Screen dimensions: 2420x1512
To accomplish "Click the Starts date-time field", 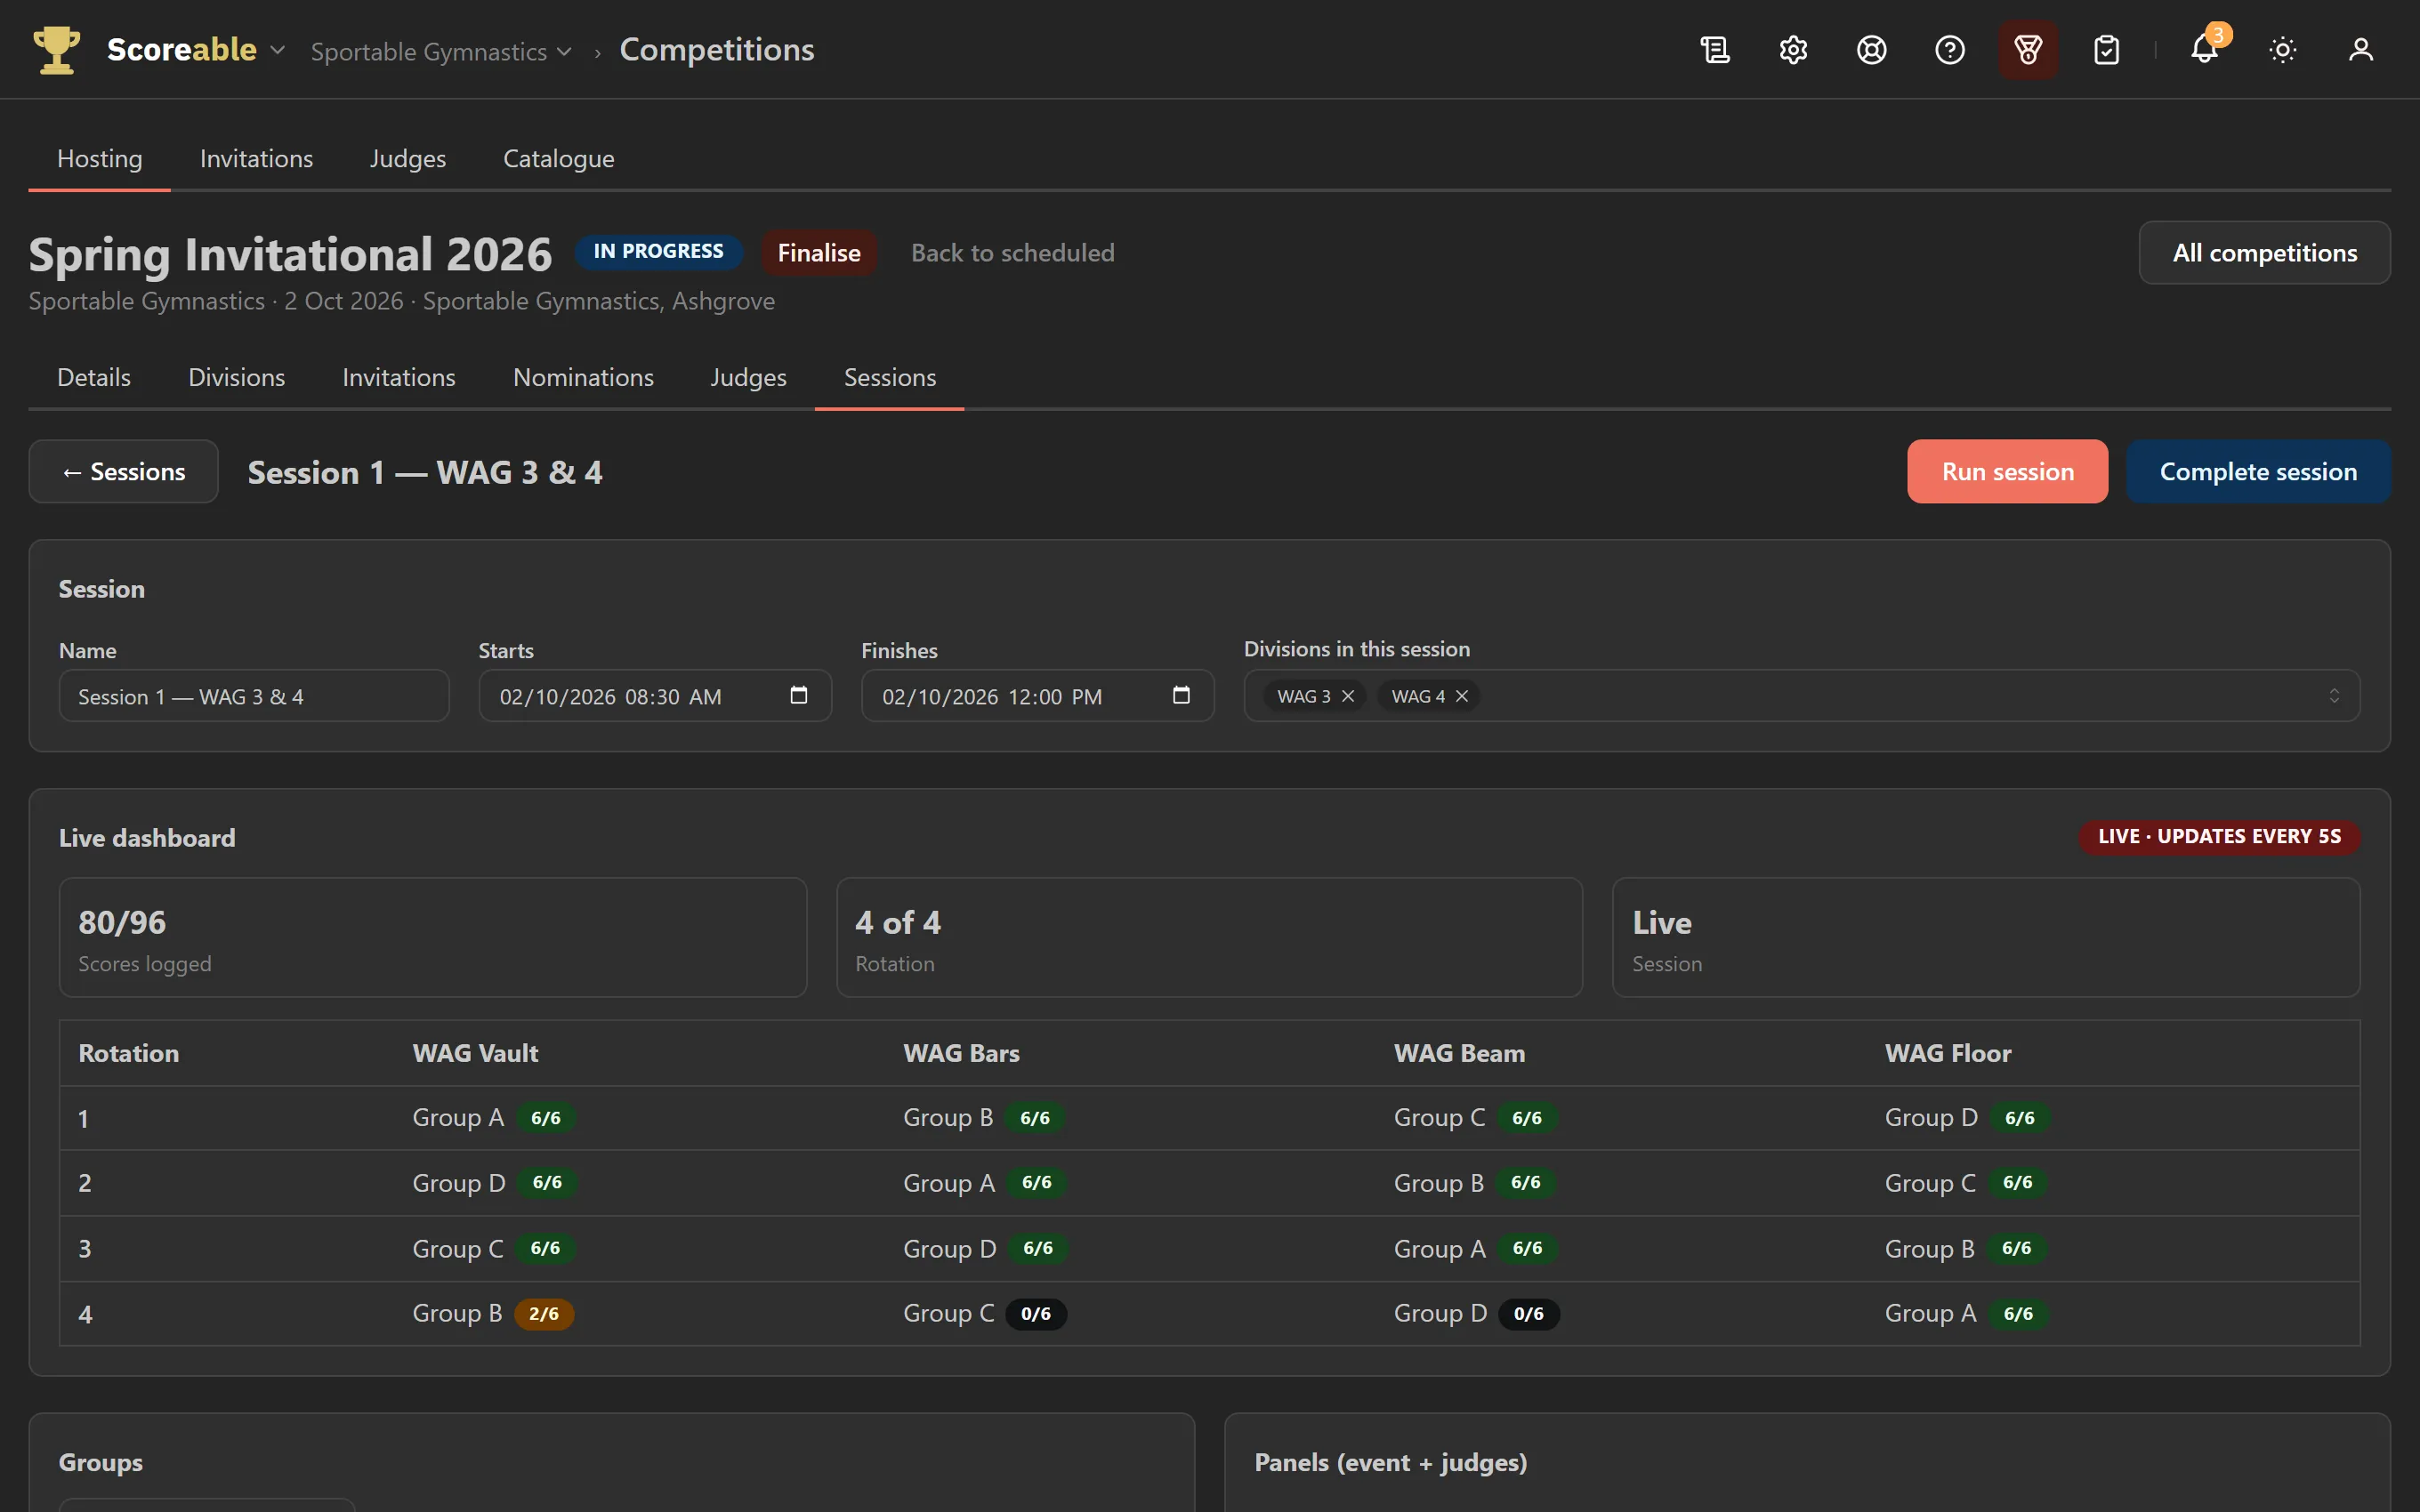I will pos(655,696).
